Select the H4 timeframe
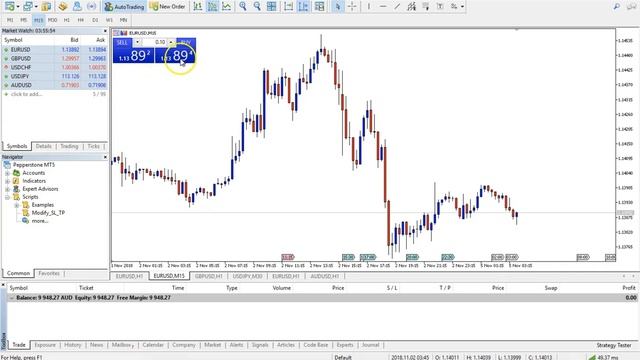The width and height of the screenshot is (640, 360). (81, 20)
